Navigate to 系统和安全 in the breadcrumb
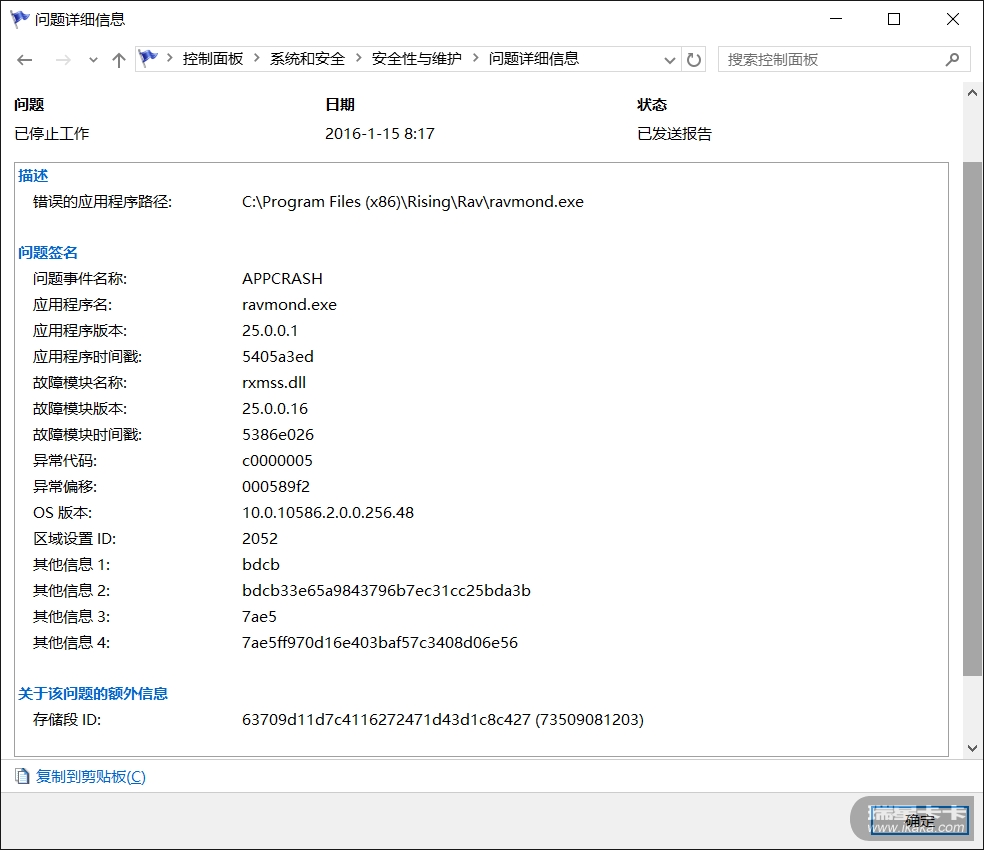Screen dimensions: 984x850 point(307,59)
